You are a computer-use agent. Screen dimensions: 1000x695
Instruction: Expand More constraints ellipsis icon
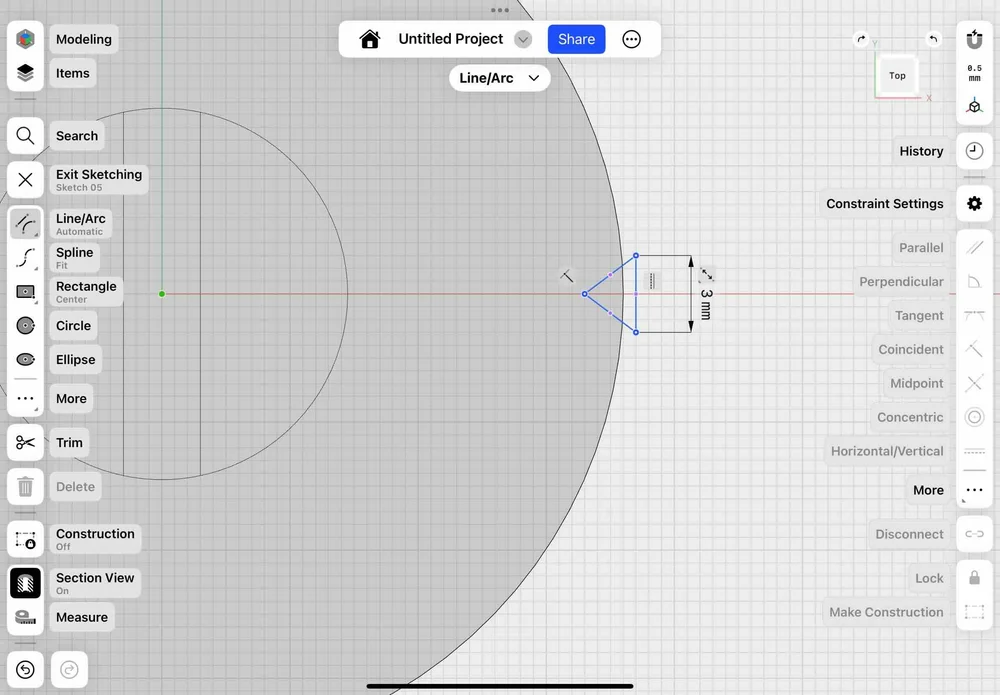click(x=974, y=490)
